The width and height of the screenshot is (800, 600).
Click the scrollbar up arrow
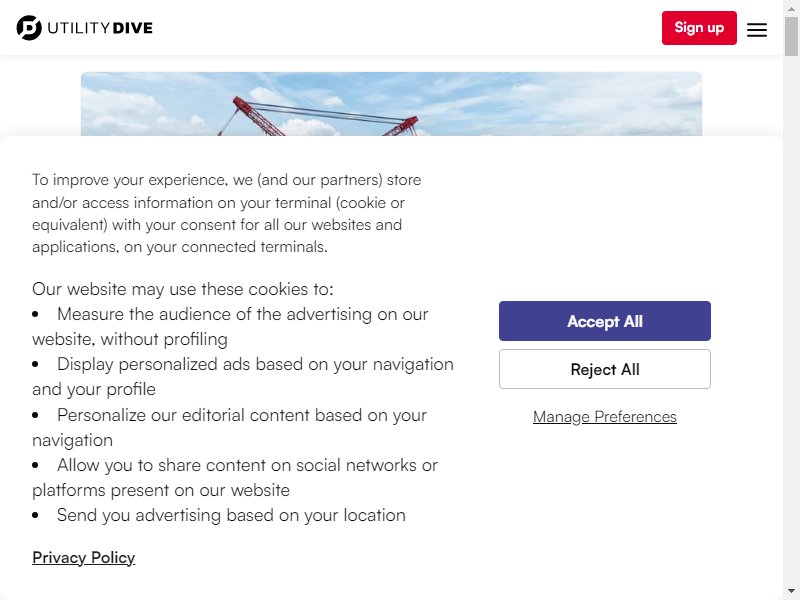pos(791,8)
